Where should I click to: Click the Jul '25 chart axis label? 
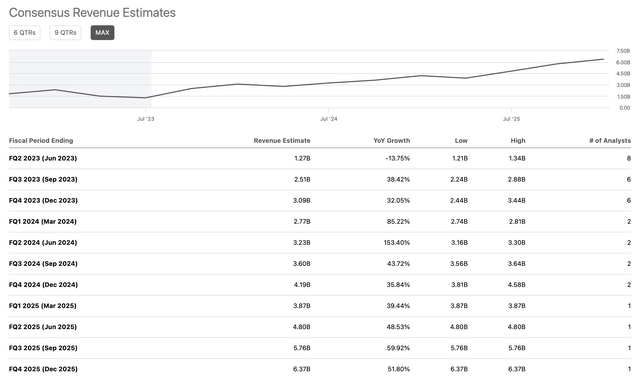pos(511,119)
